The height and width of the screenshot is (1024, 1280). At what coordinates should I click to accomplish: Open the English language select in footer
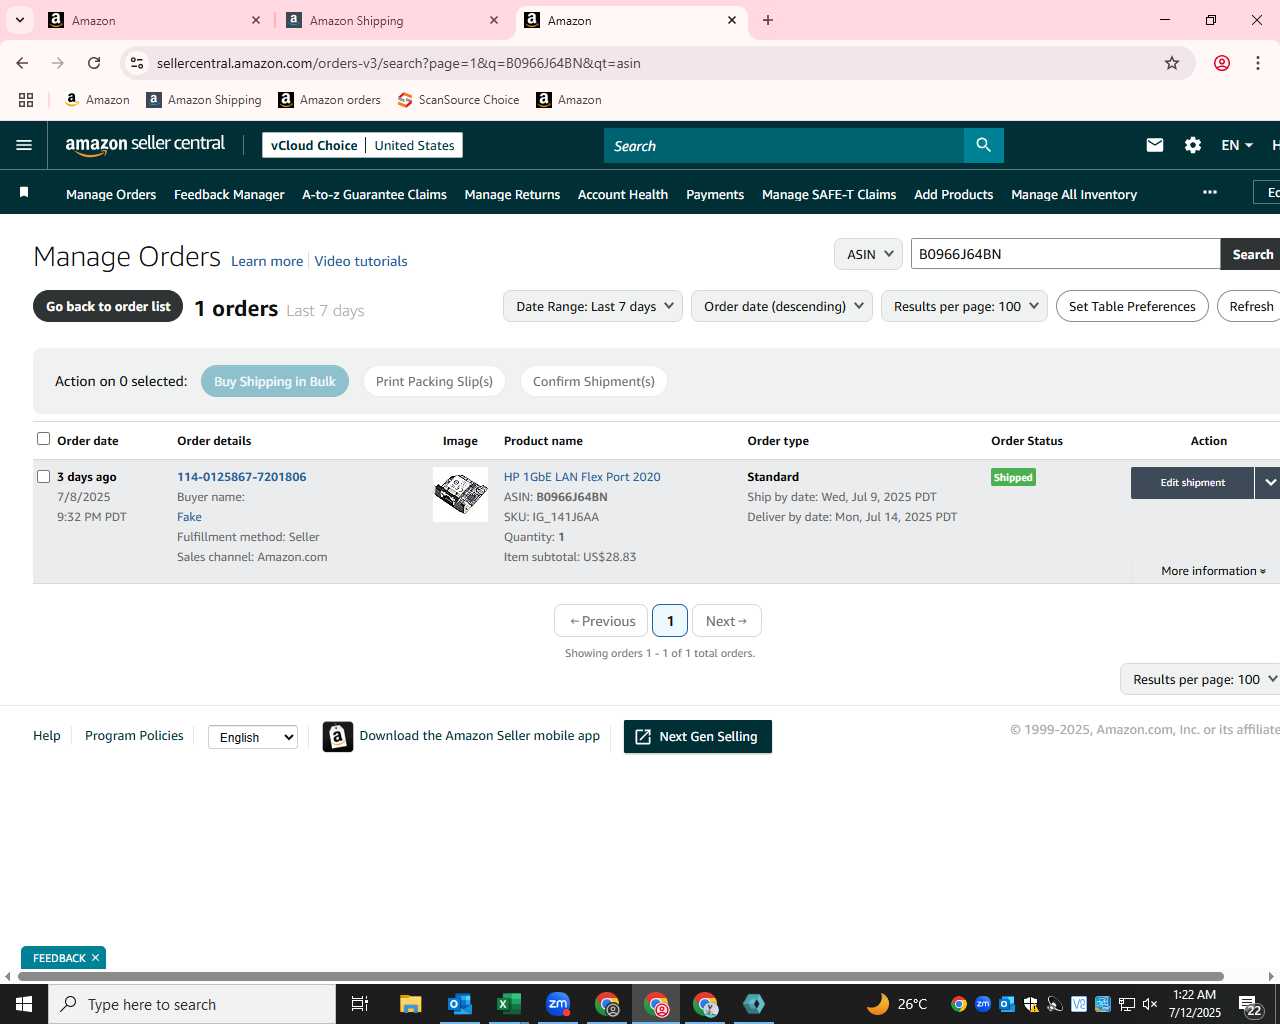click(x=253, y=737)
